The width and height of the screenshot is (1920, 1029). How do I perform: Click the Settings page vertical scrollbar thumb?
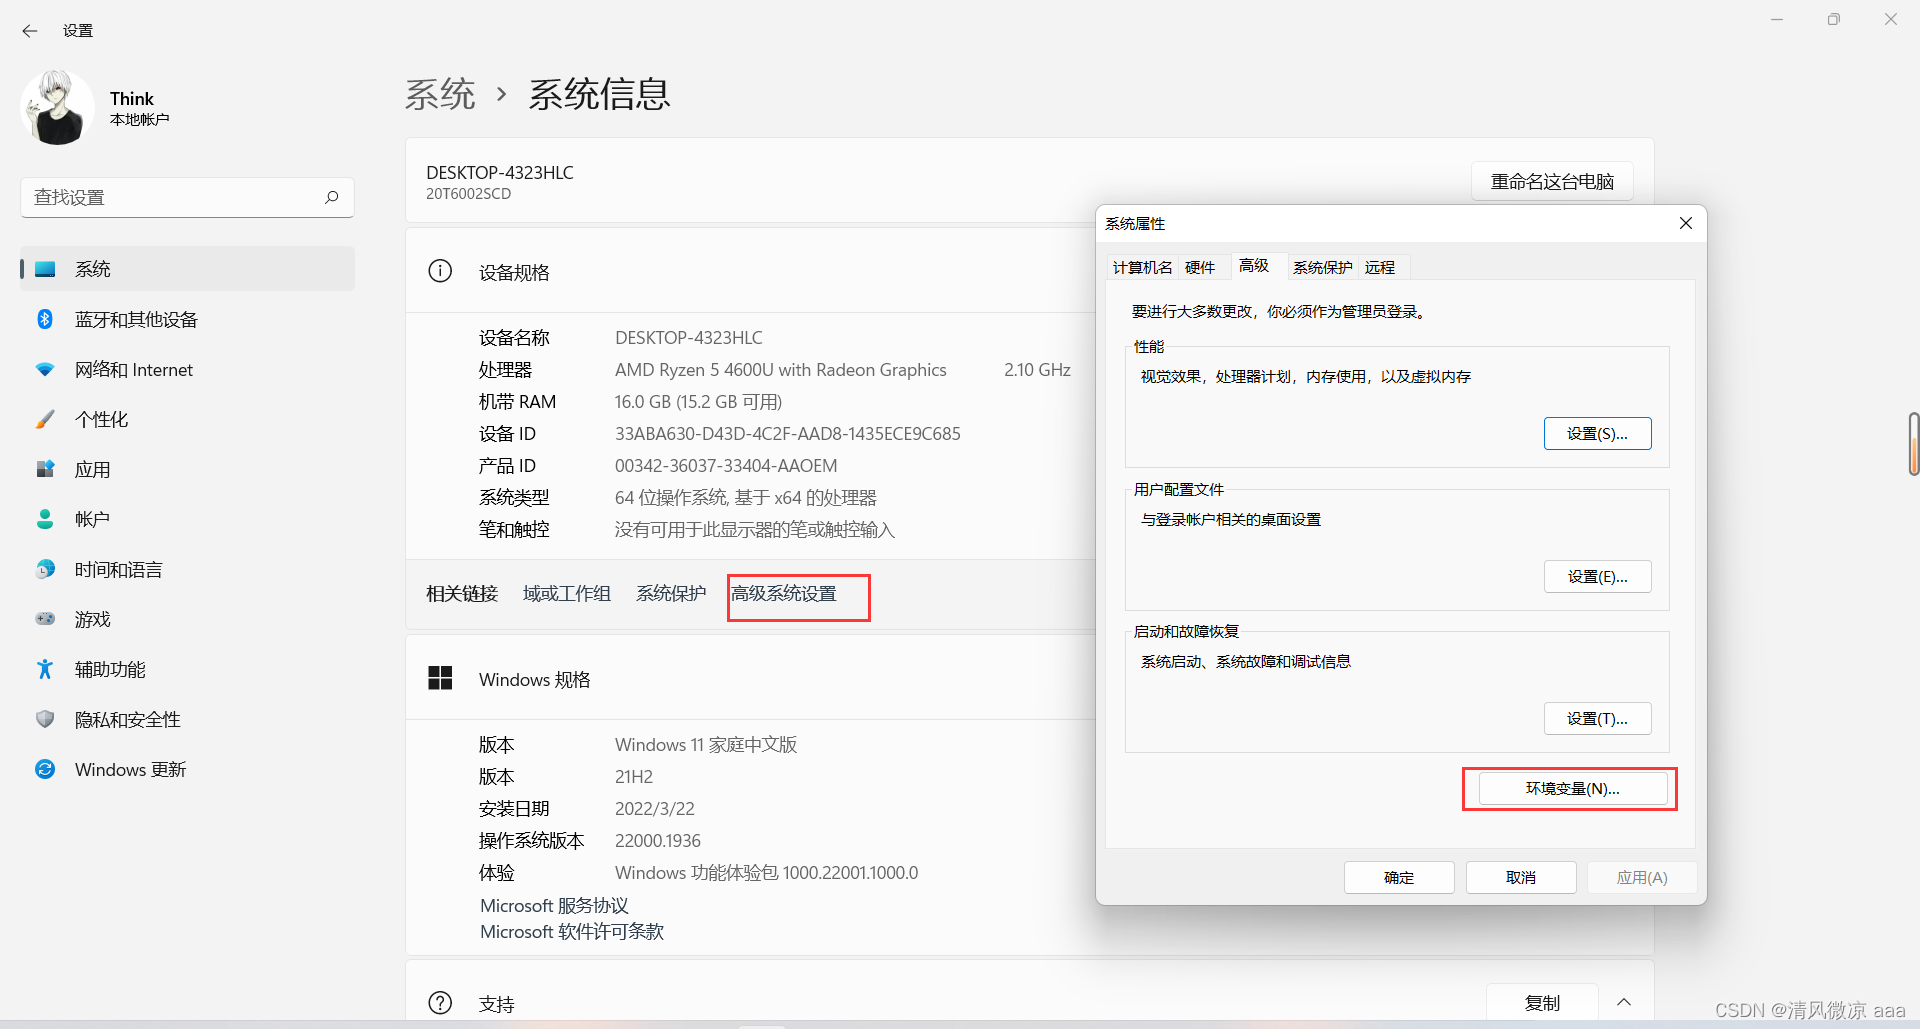point(1914,443)
